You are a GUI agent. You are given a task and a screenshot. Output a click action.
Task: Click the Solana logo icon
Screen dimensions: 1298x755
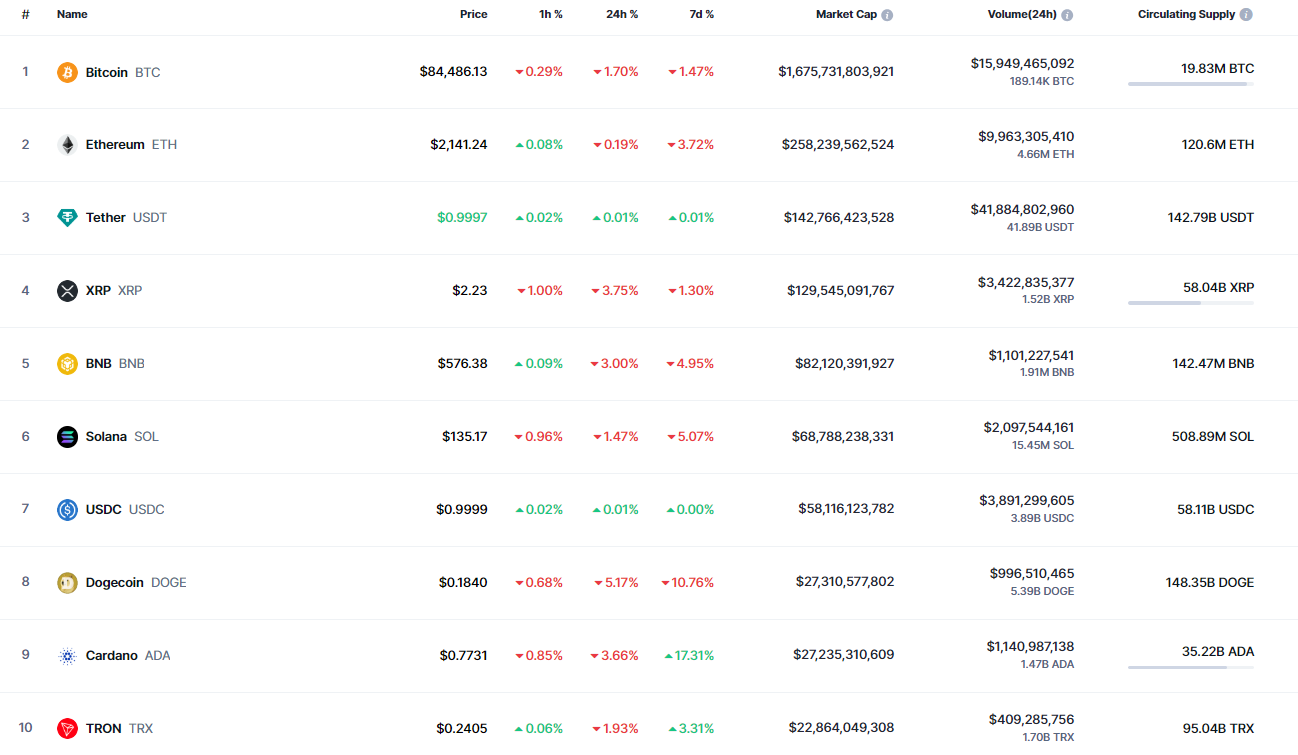pyautogui.click(x=67, y=437)
